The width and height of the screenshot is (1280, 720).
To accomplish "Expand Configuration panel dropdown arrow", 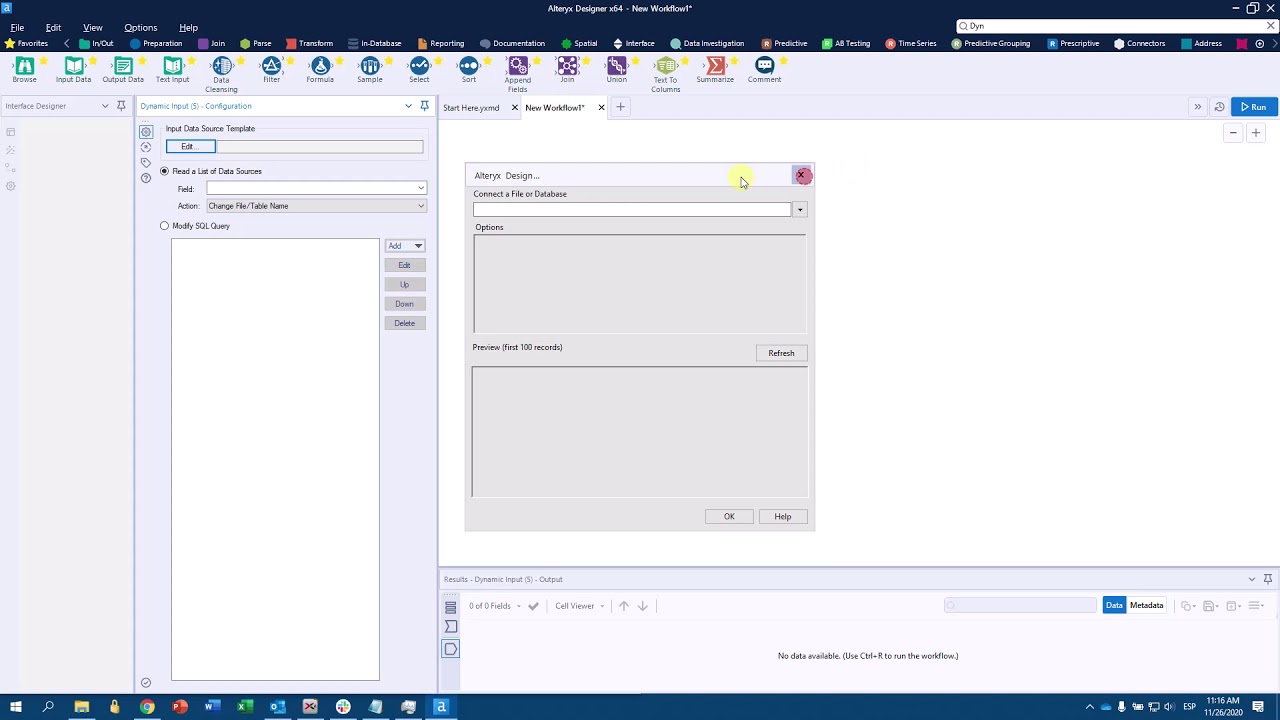I will [408, 106].
